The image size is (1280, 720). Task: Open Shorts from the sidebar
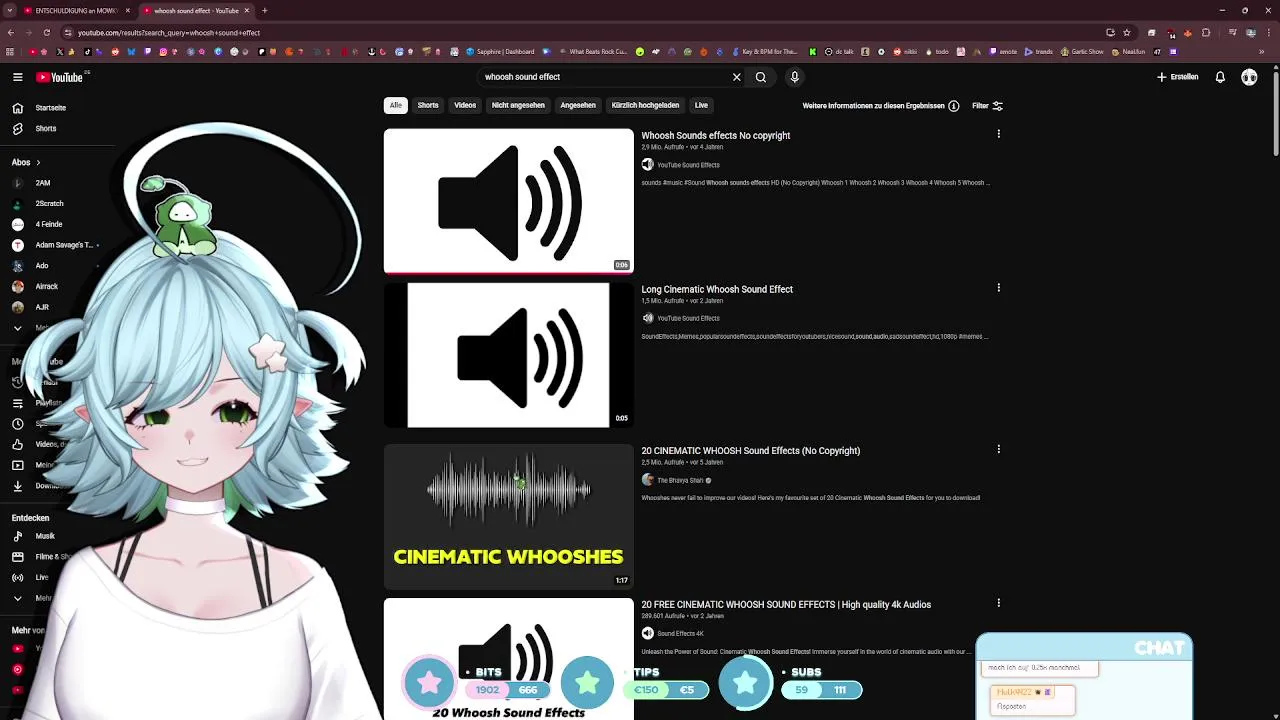36,129
